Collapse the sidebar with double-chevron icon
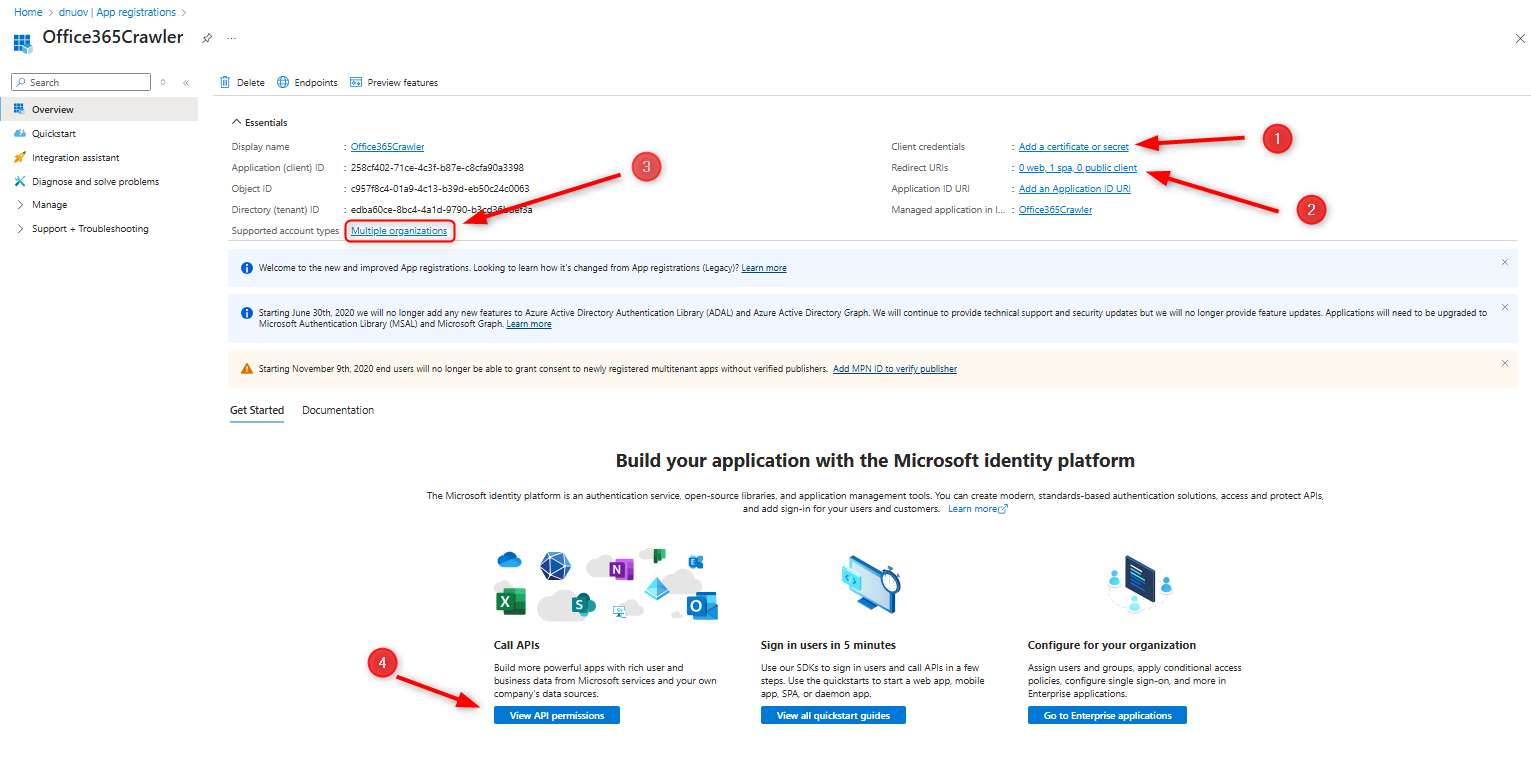The image size is (1531, 783). [x=186, y=83]
